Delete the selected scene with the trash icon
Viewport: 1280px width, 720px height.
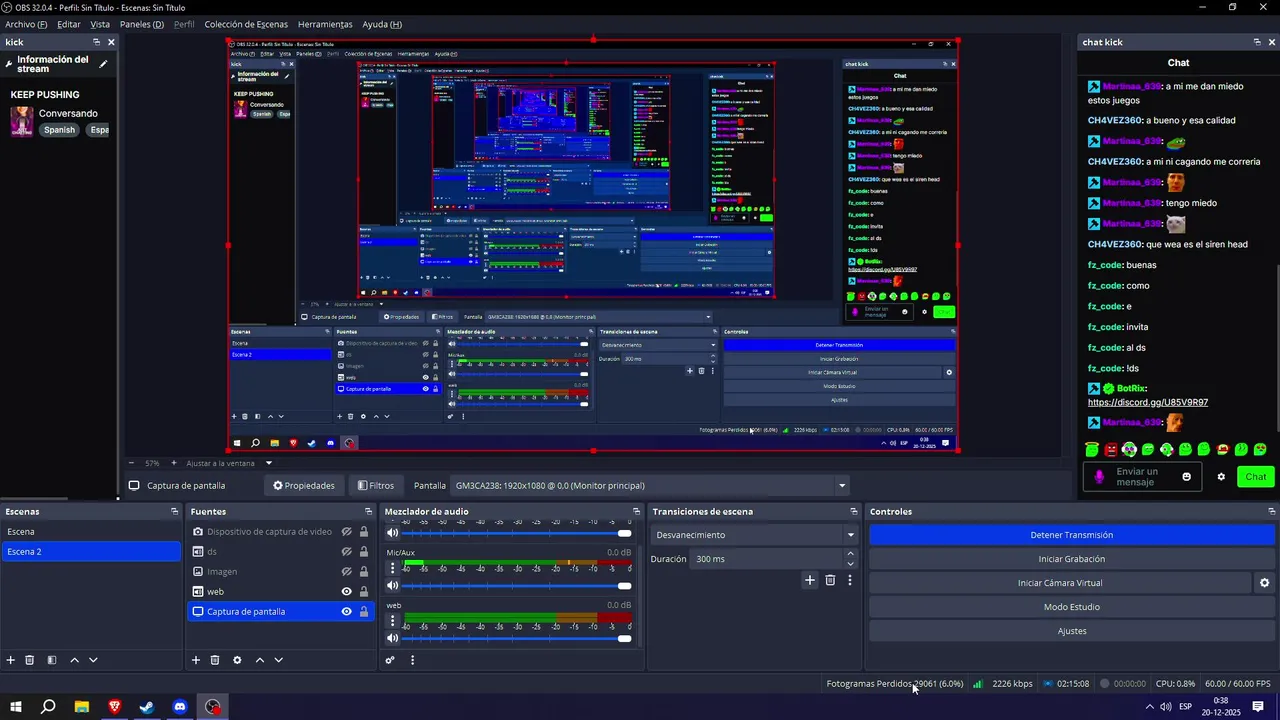(30, 660)
